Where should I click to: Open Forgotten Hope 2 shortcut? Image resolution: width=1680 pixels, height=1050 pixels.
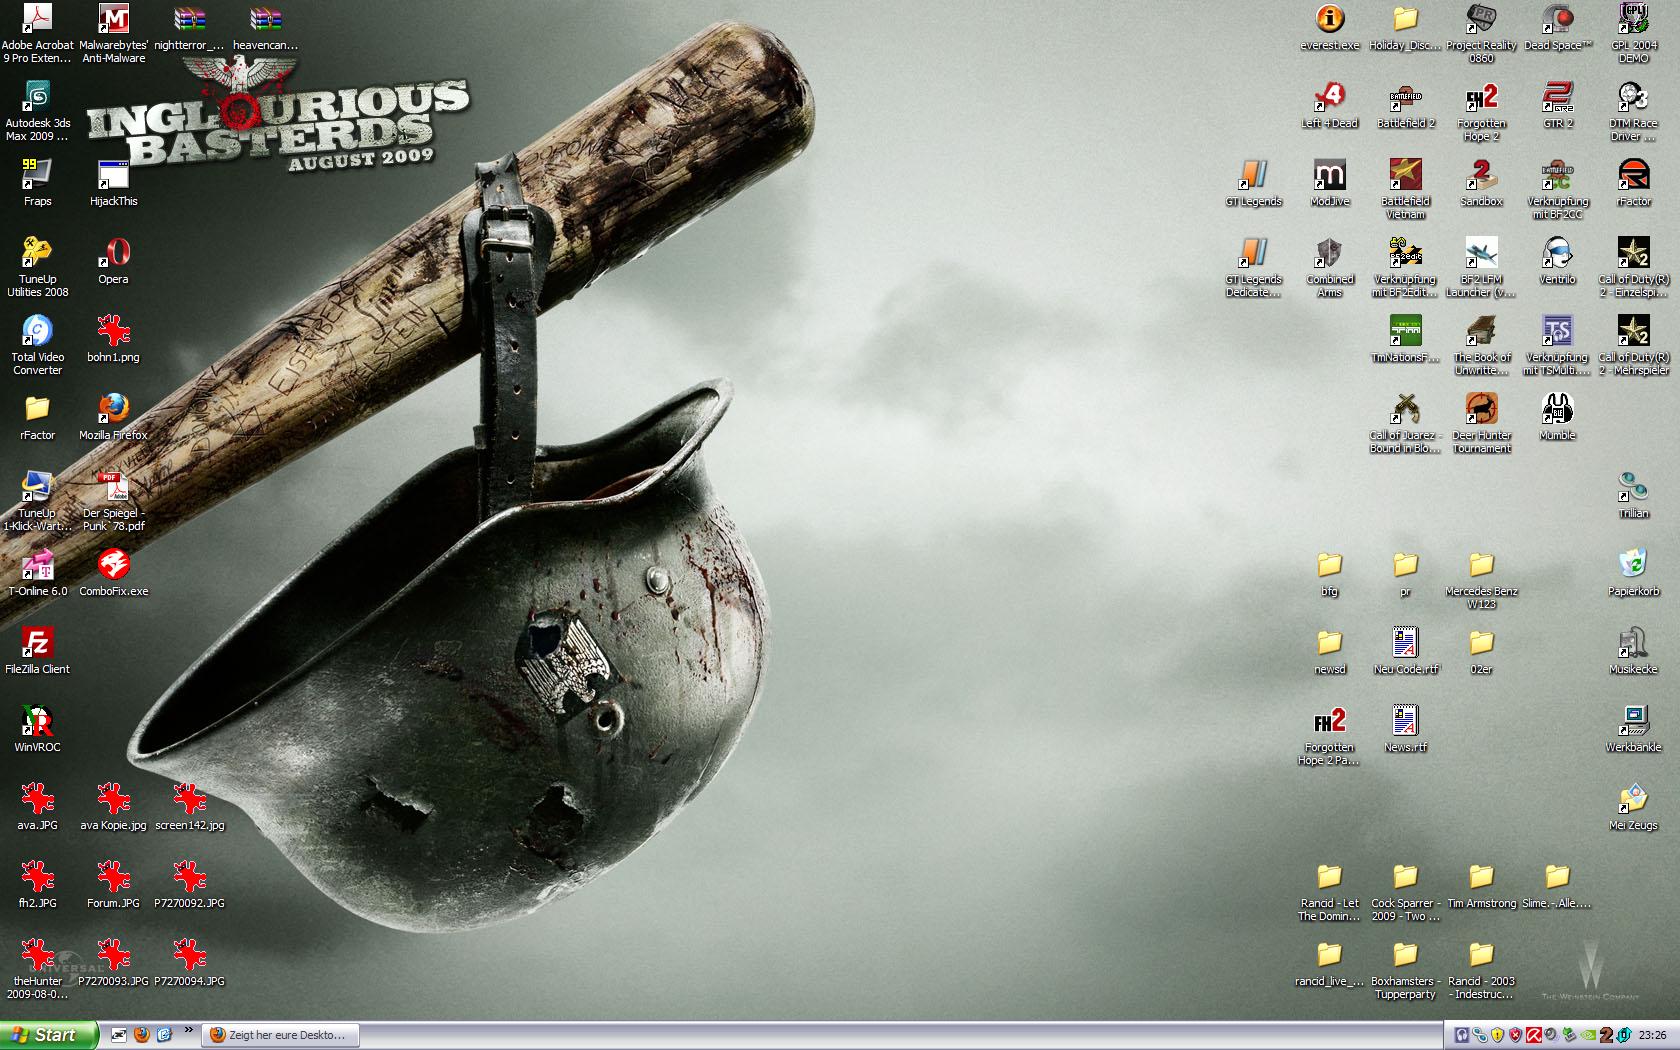coord(1481,111)
